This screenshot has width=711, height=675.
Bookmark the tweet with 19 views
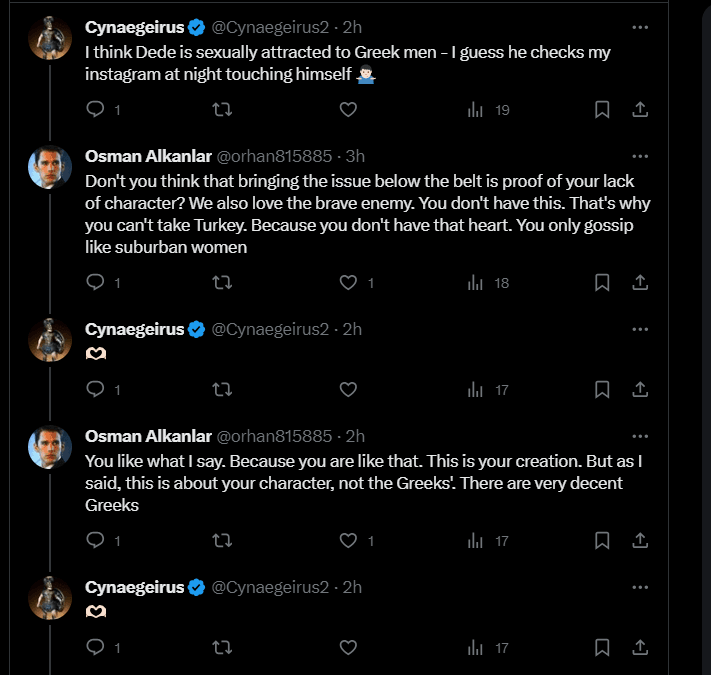[602, 110]
